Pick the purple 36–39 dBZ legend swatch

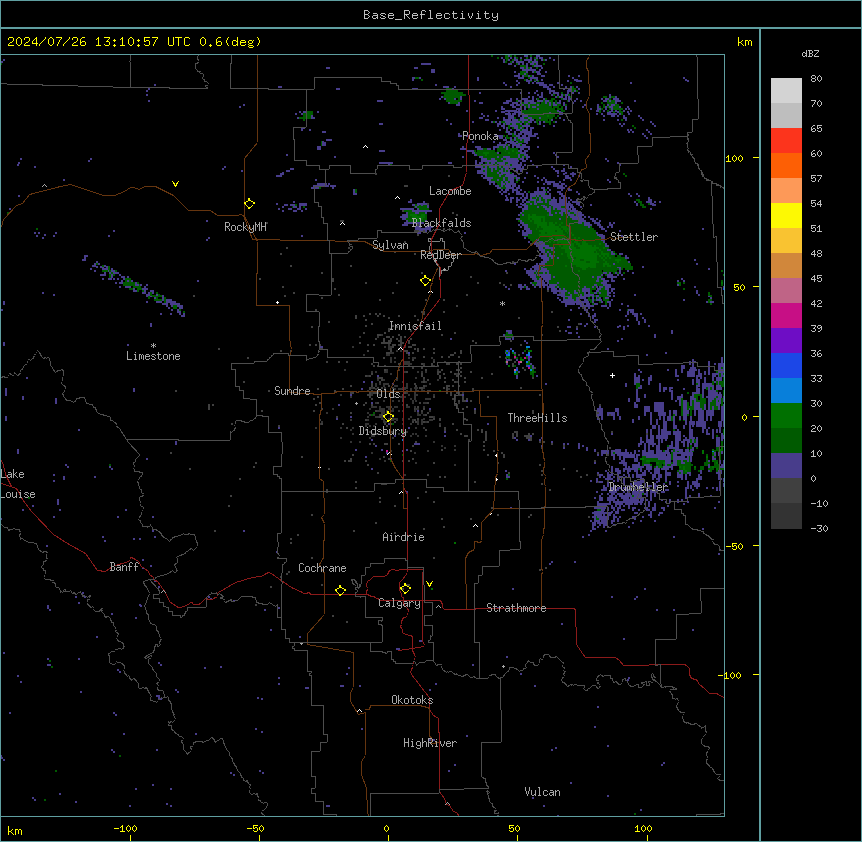tap(786, 341)
